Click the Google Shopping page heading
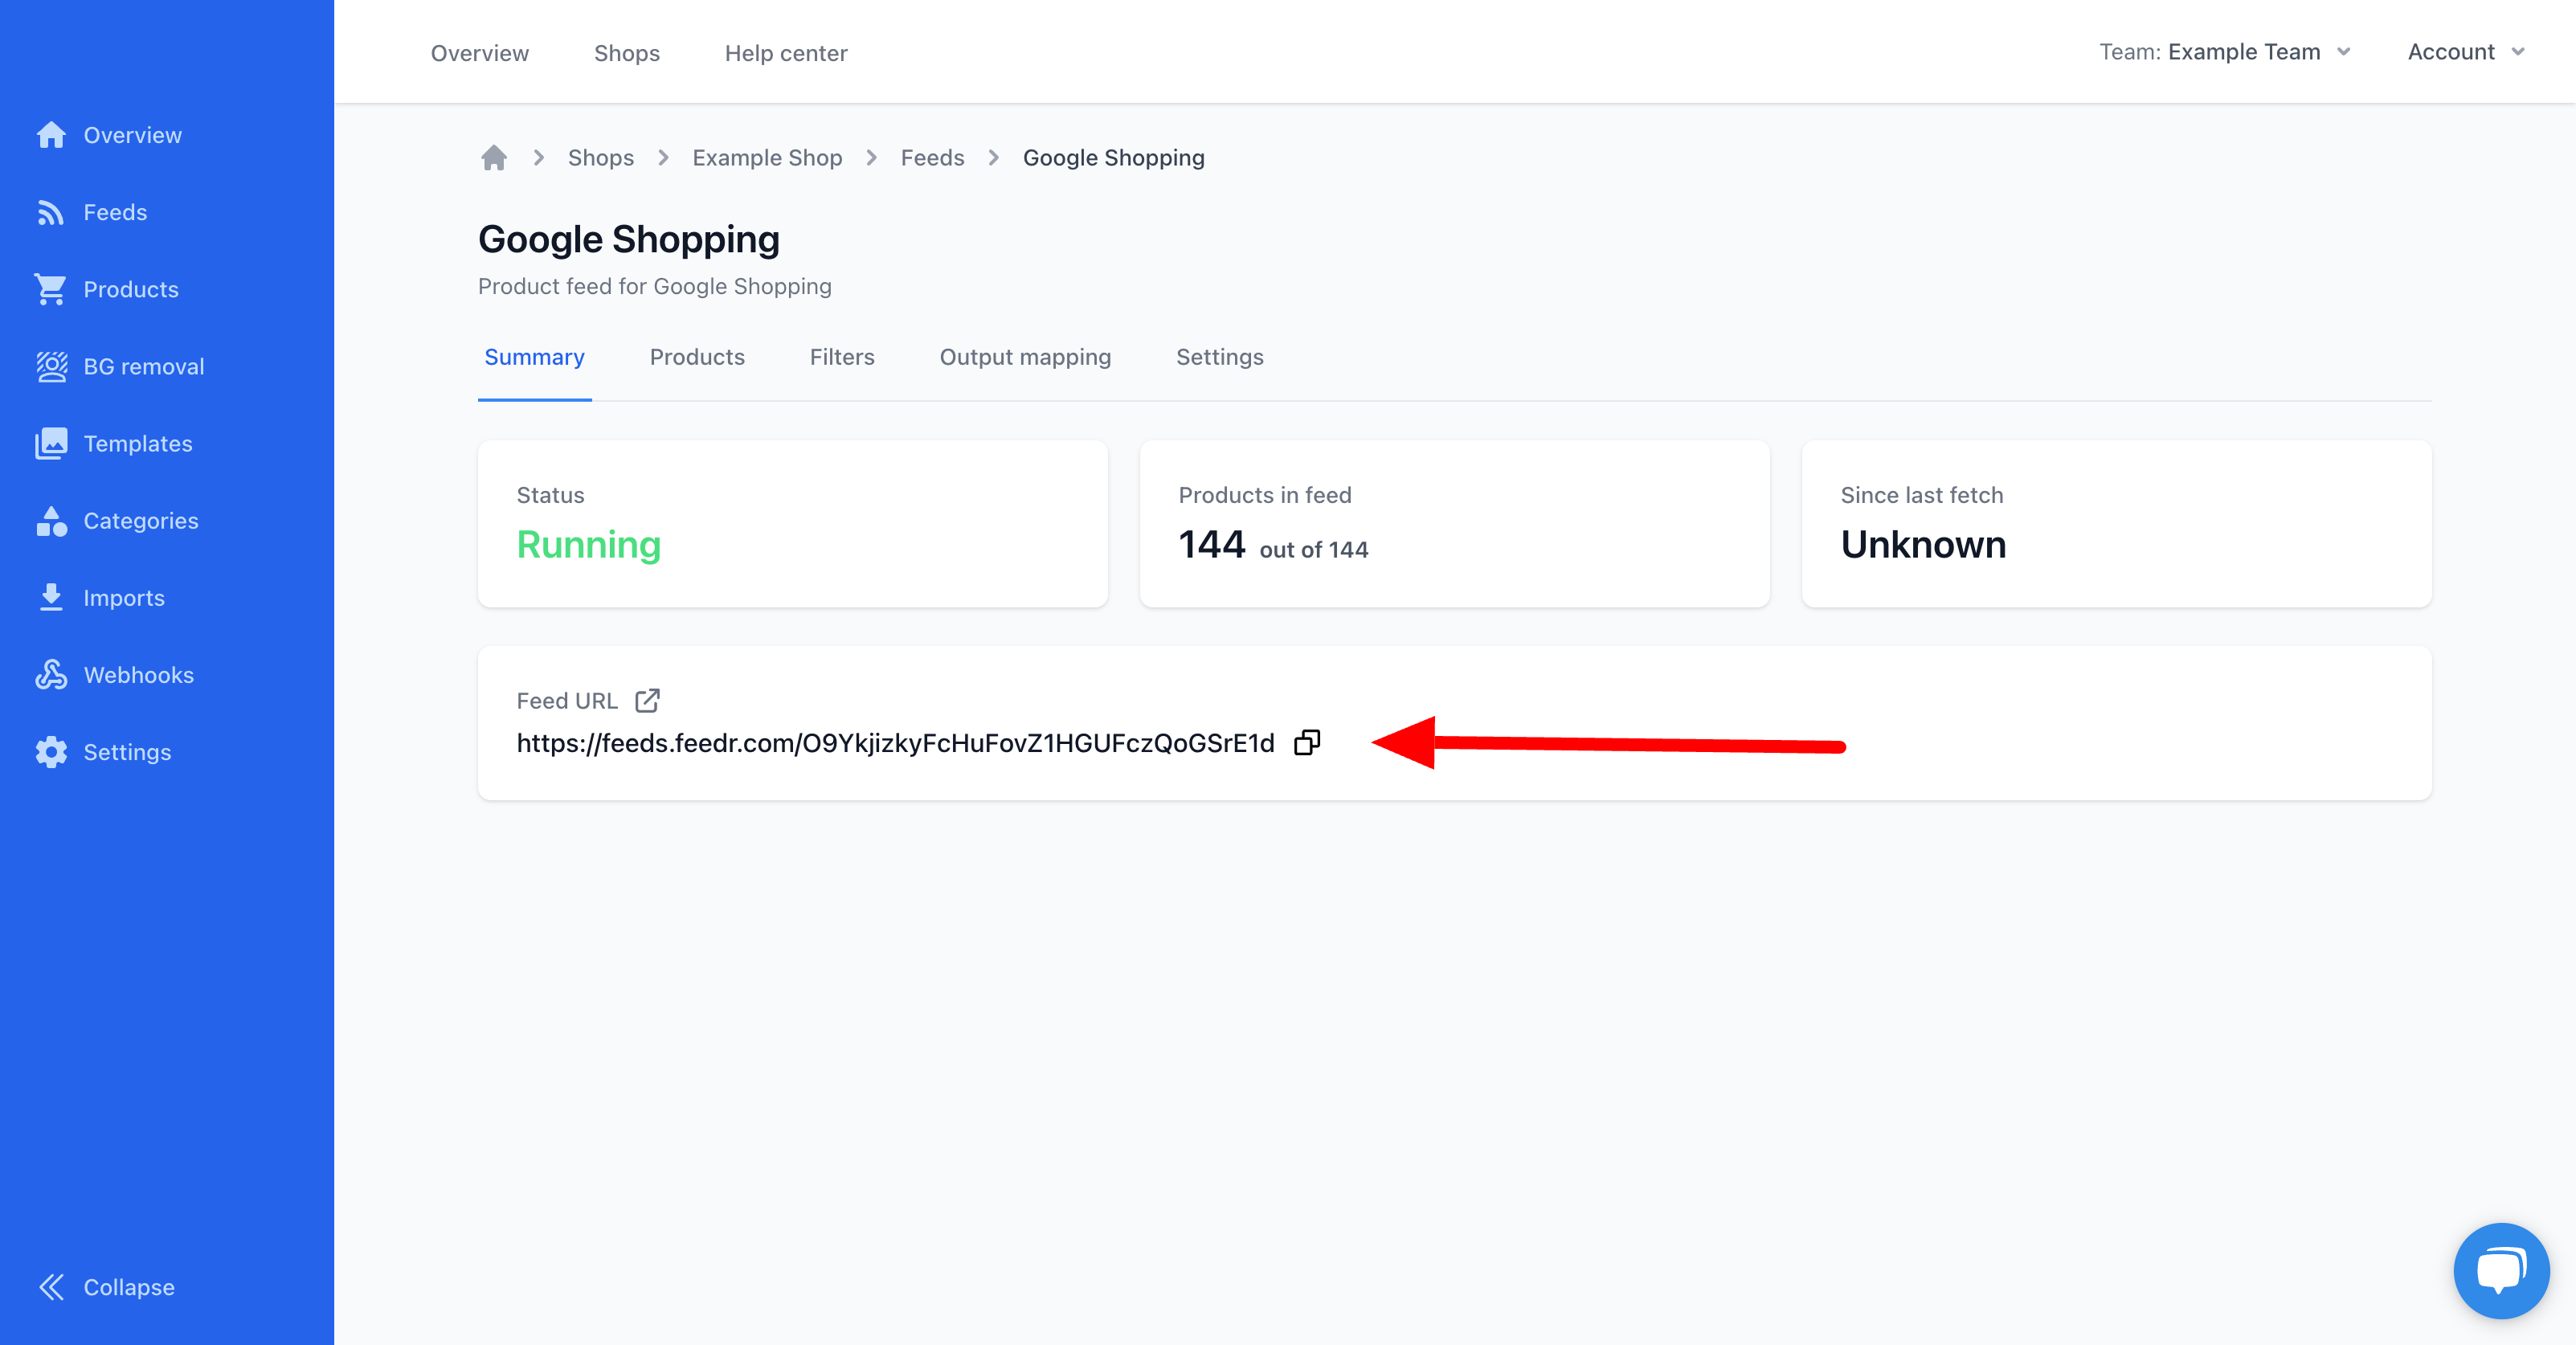The height and width of the screenshot is (1345, 2576). click(x=629, y=240)
